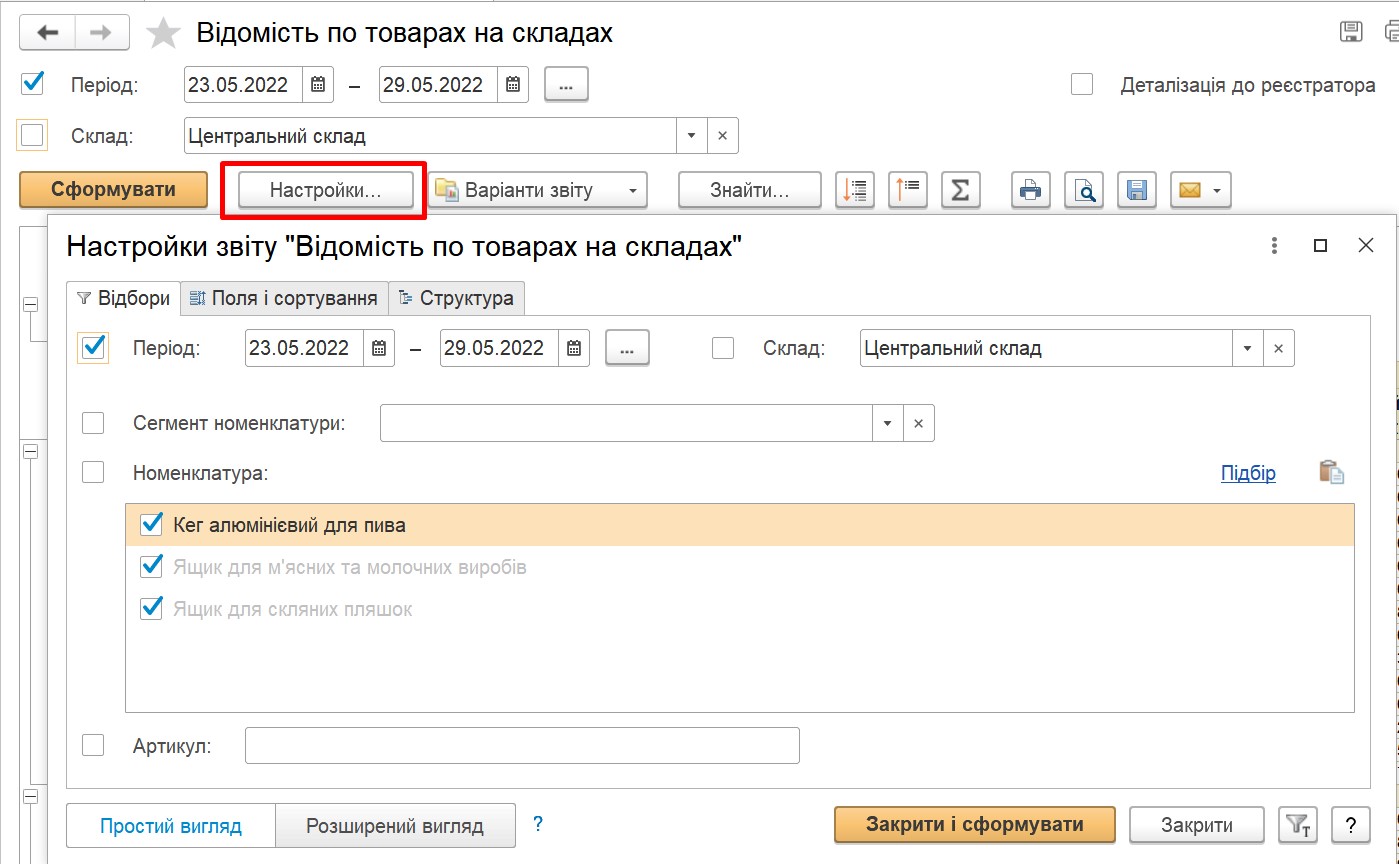Image resolution: width=1399 pixels, height=864 pixels.
Task: Paste nomenclature list from clipboard icon
Action: pyautogui.click(x=1331, y=472)
